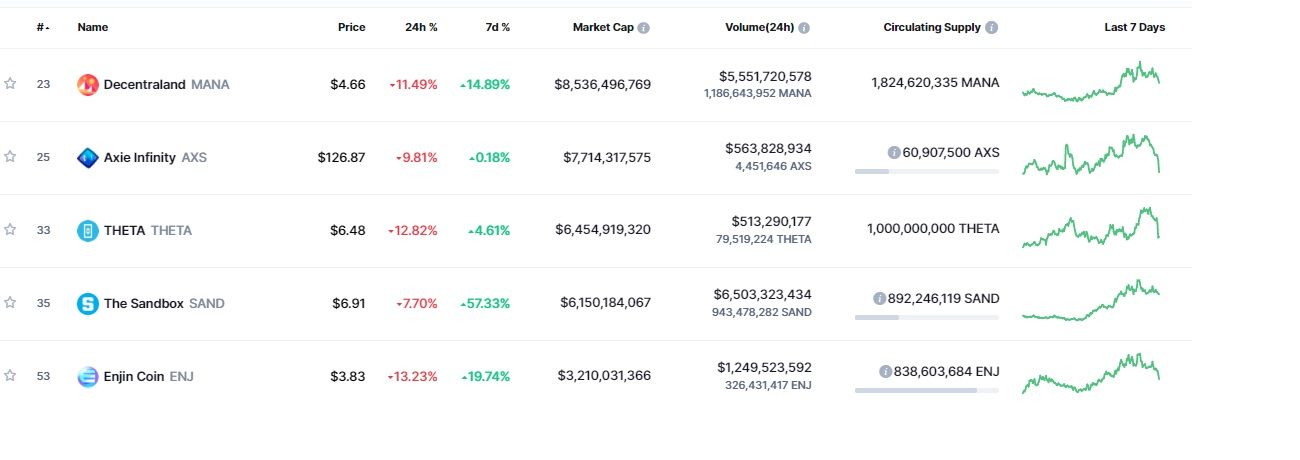Sort the table by rank number column
1300x460 pixels.
coord(43,28)
